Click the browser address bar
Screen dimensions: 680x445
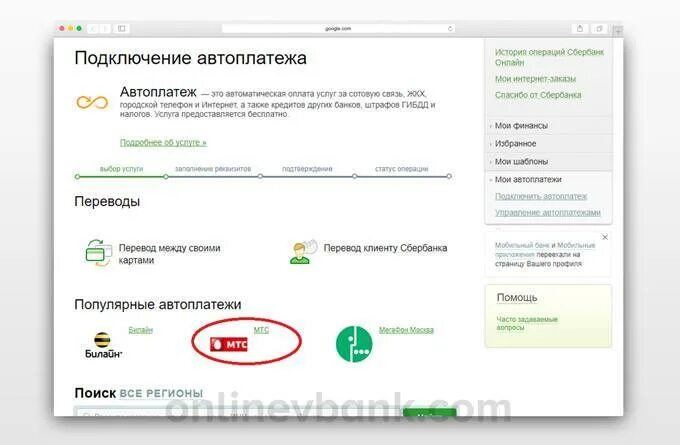pos(338,29)
